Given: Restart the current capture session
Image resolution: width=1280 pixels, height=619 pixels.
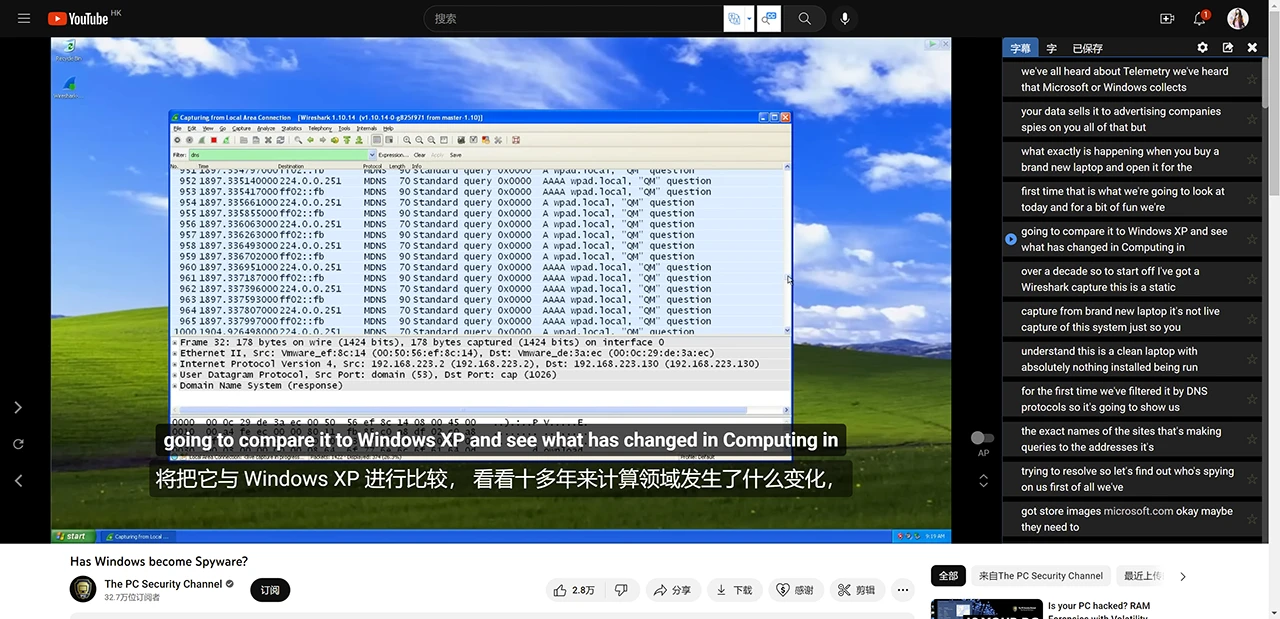Looking at the screenshot, I should pos(226,140).
